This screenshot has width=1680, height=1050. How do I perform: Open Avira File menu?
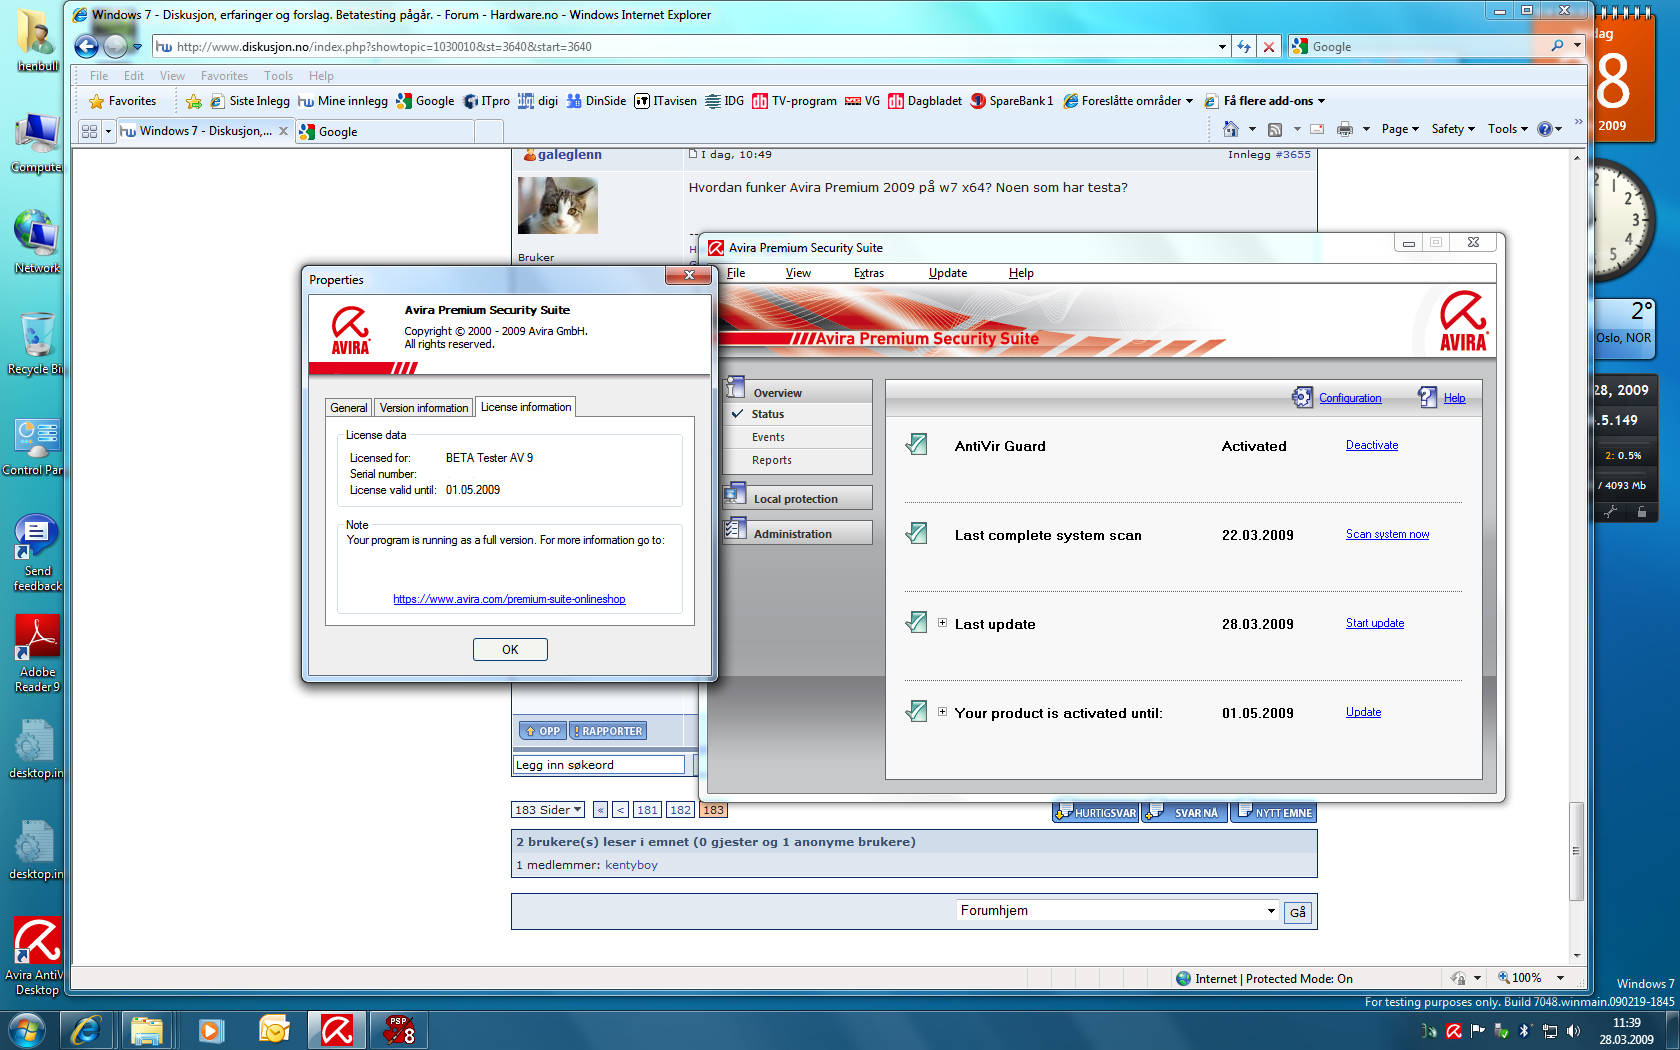[x=736, y=273]
